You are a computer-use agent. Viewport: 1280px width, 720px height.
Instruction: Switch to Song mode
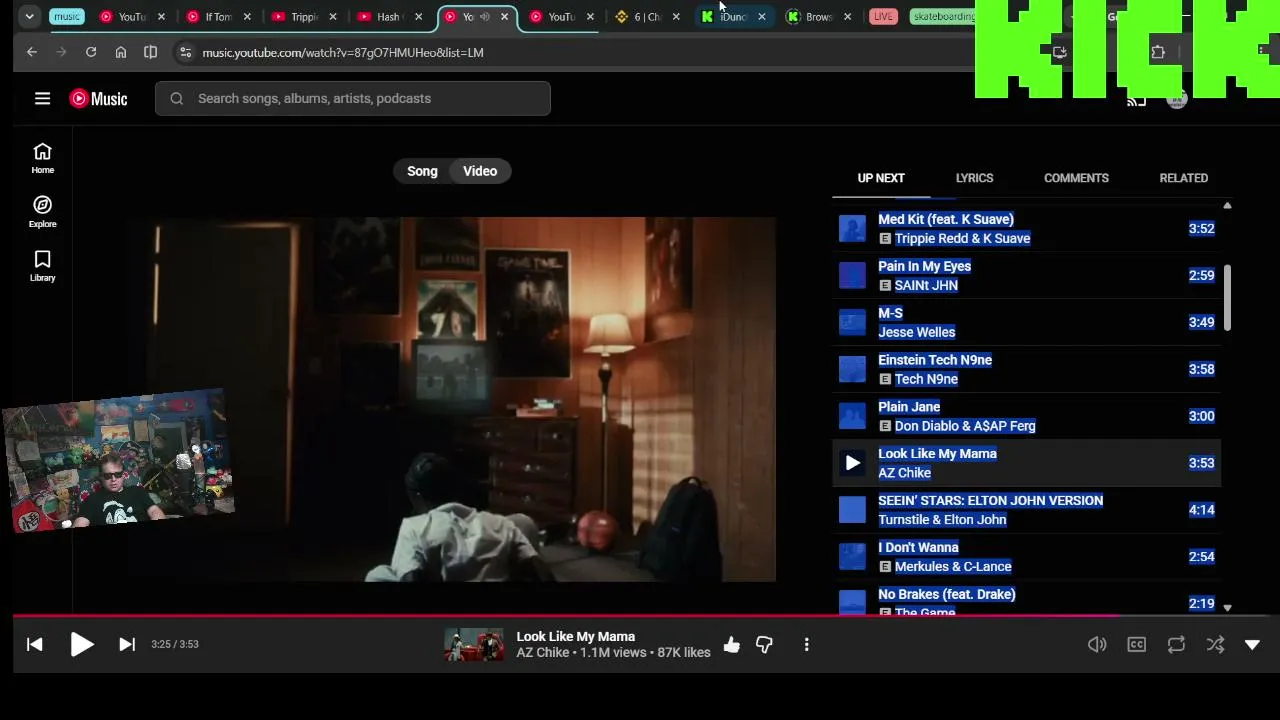(x=422, y=171)
